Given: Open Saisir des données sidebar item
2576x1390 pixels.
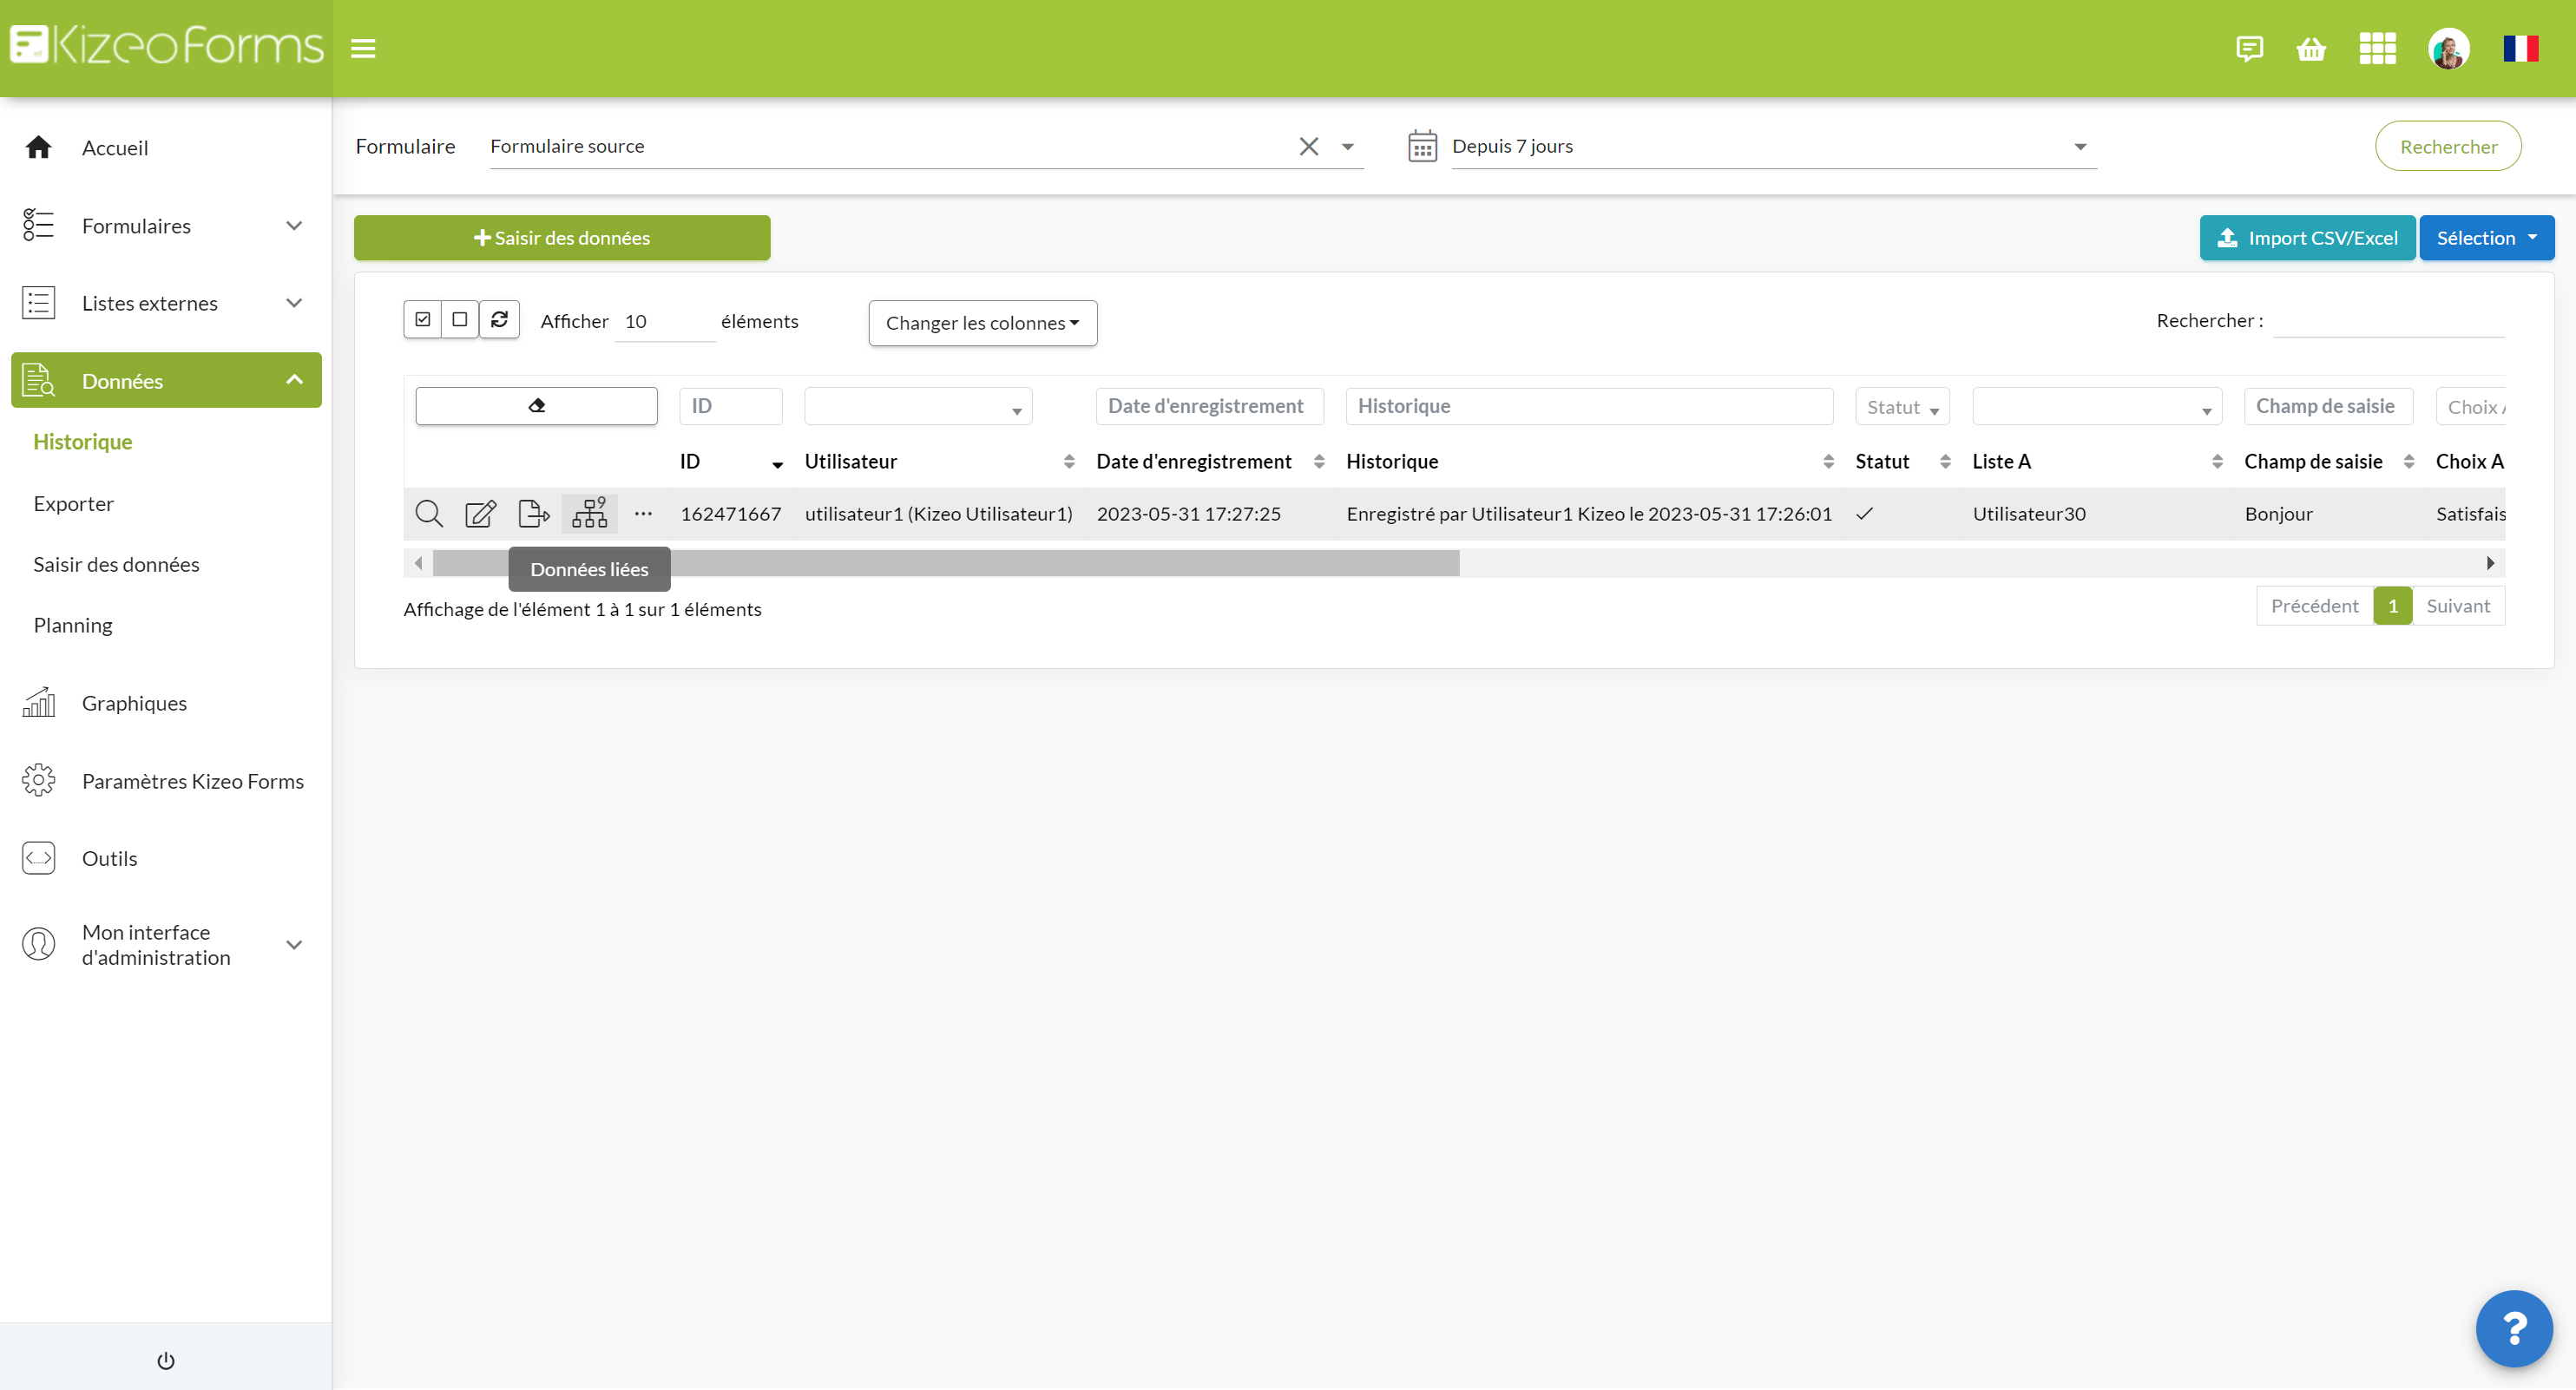Looking at the screenshot, I should tap(117, 565).
